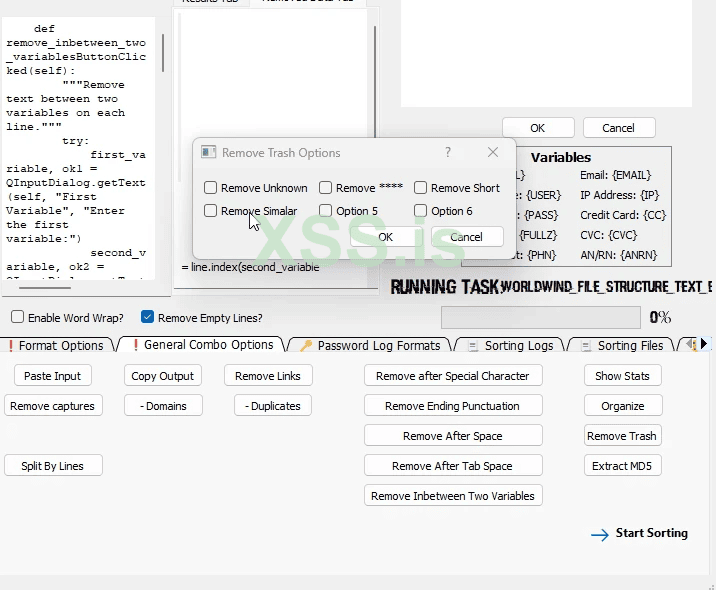Image resolution: width=716 pixels, height=590 pixels.
Task: Click the Remove After Space button
Action: coord(453,436)
